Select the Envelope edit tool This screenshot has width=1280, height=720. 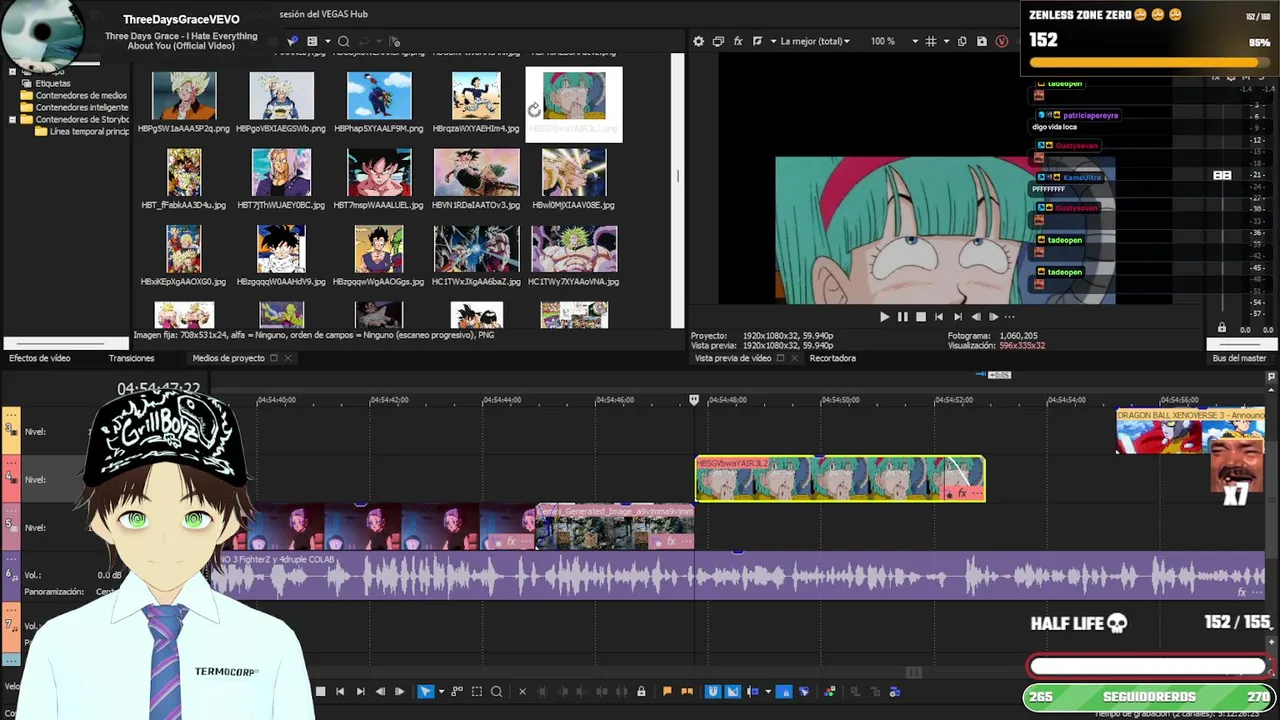[x=458, y=691]
